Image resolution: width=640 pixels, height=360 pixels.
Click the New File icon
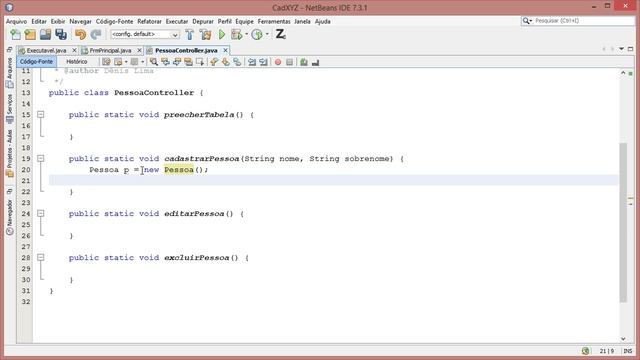16,34
